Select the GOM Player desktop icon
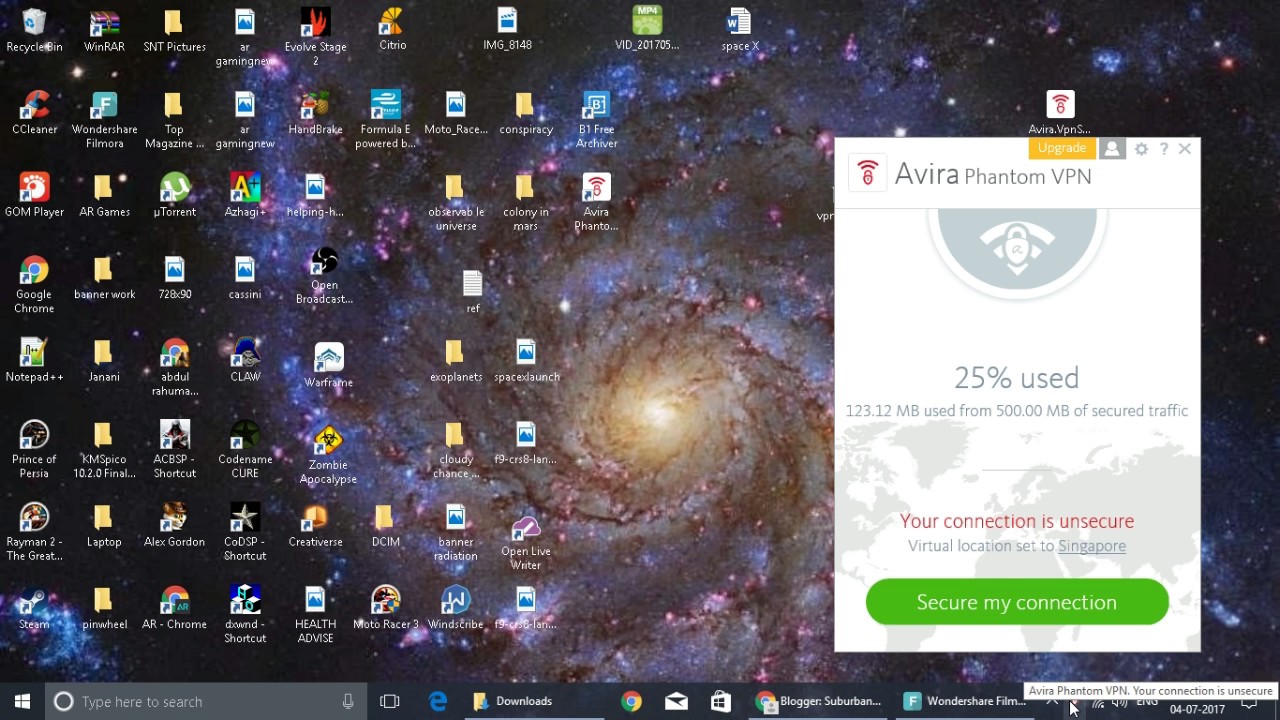The height and width of the screenshot is (720, 1280). (x=34, y=195)
